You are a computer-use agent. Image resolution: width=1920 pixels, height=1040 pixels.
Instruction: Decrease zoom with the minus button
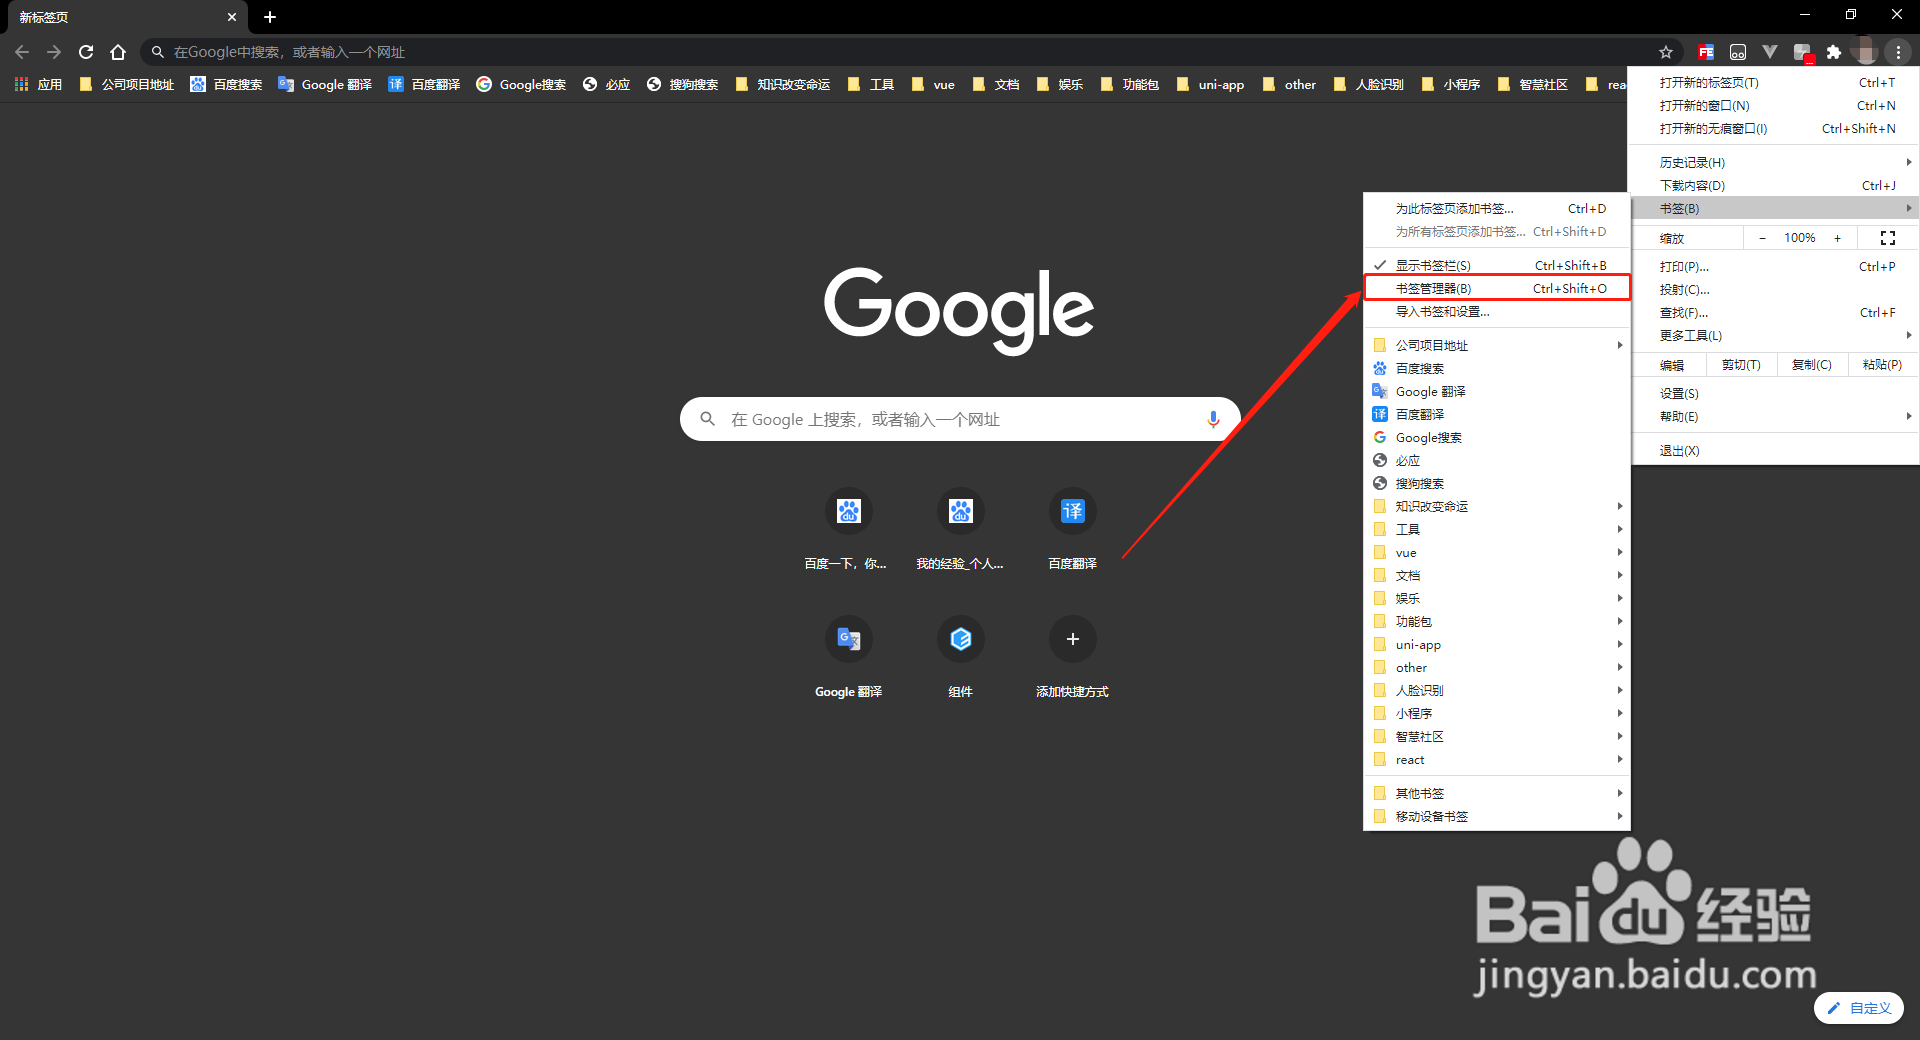tap(1762, 238)
